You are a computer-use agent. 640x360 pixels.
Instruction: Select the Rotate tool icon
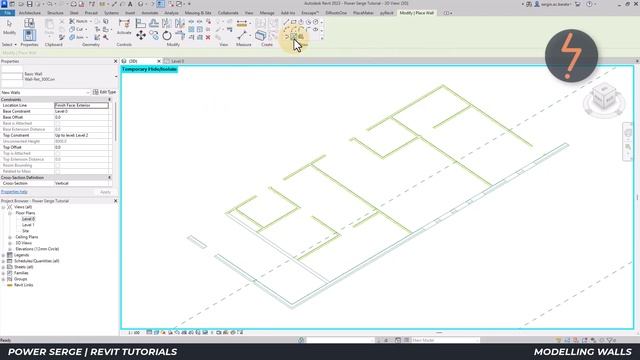pos(167,36)
